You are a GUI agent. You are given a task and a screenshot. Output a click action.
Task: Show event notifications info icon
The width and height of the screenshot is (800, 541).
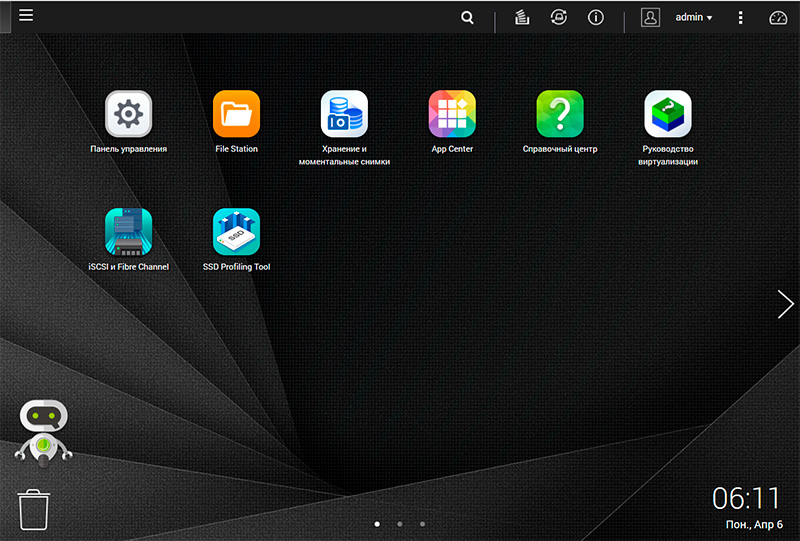click(596, 18)
